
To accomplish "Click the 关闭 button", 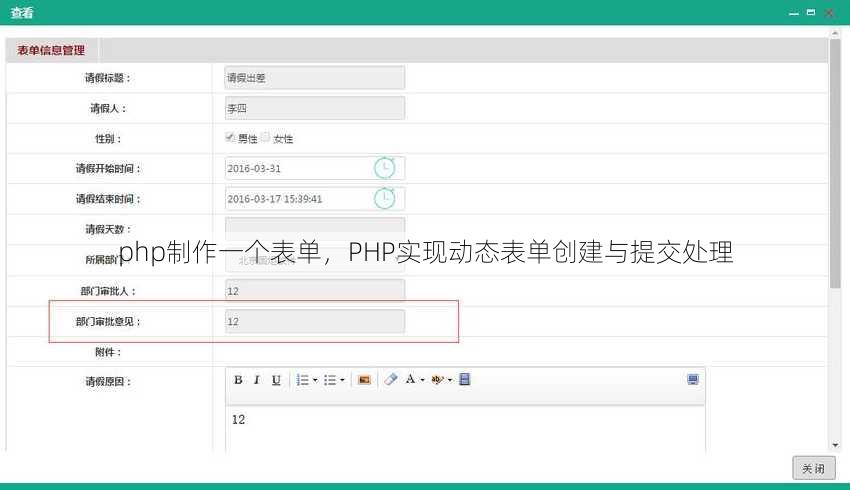I will [814, 468].
